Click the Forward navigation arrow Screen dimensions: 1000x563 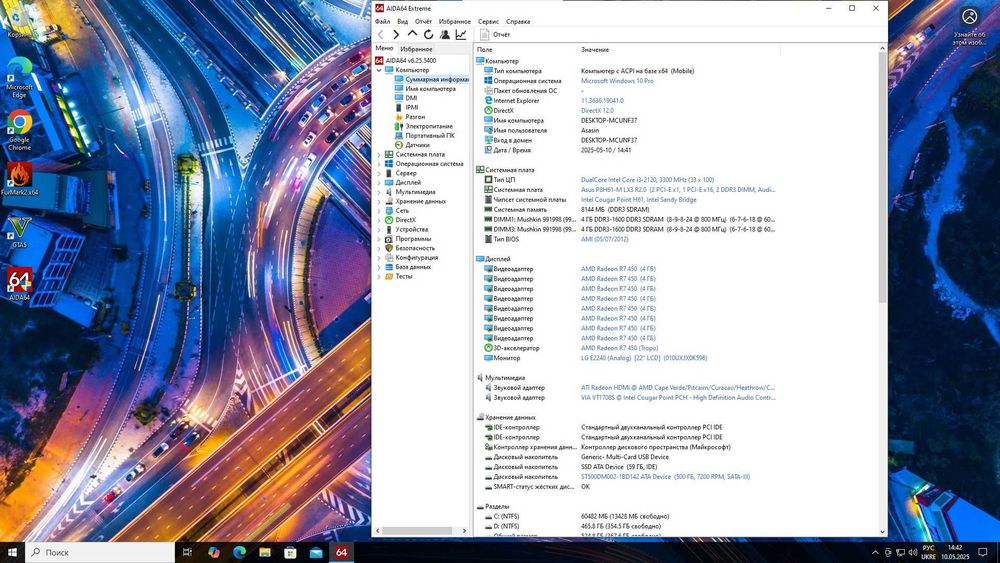396,34
